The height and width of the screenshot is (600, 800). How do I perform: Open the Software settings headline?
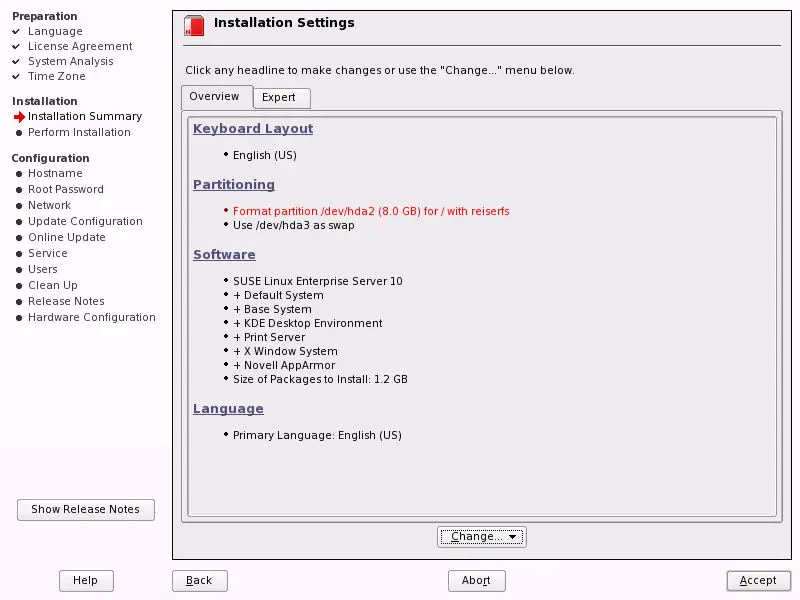(x=224, y=254)
